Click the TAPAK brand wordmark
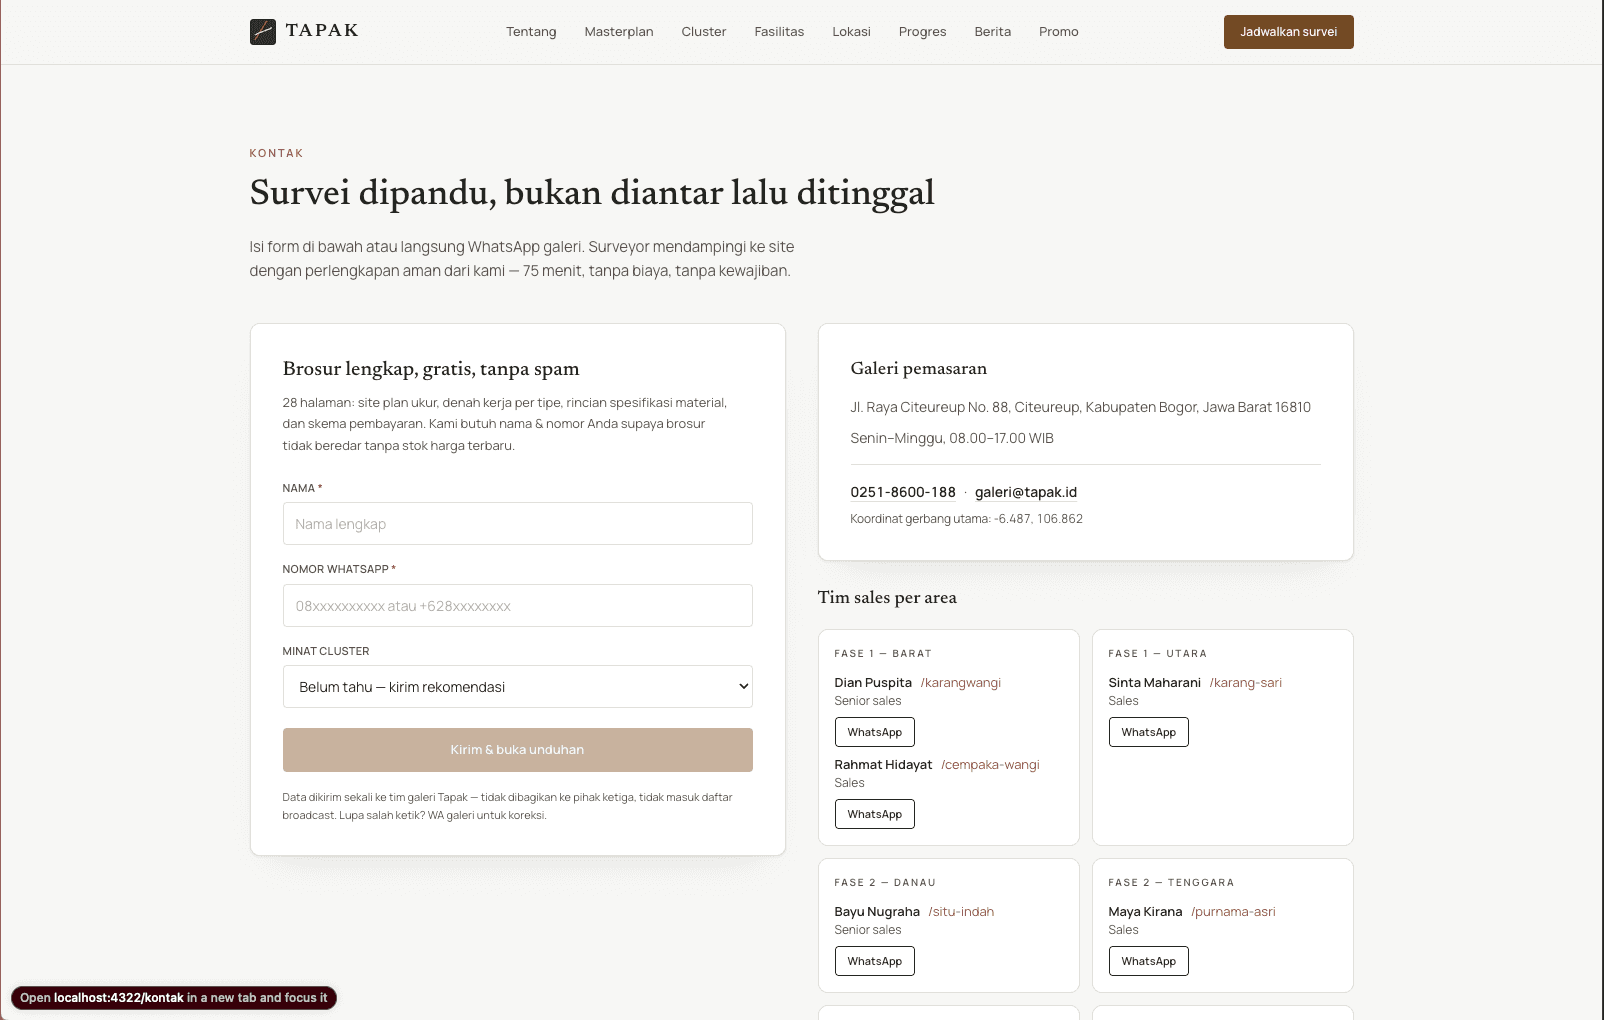1604x1020 pixels. tap(322, 31)
